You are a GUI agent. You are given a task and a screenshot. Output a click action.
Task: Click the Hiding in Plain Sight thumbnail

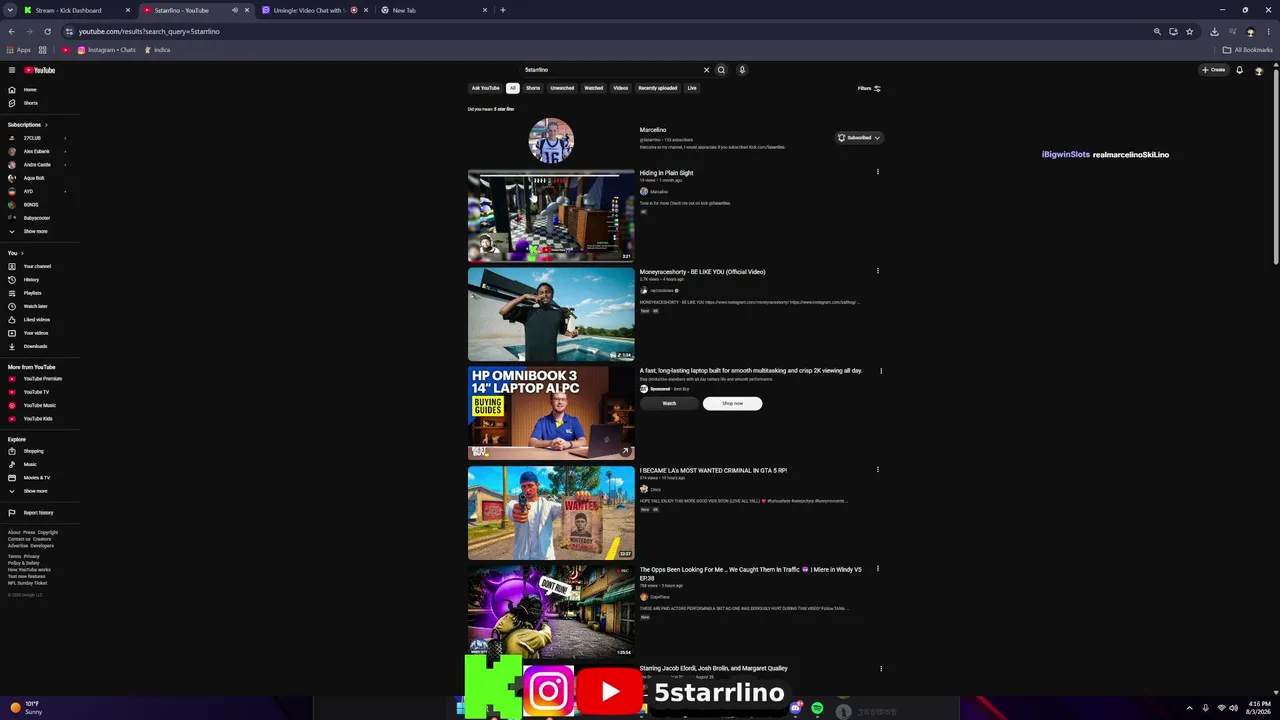(551, 216)
